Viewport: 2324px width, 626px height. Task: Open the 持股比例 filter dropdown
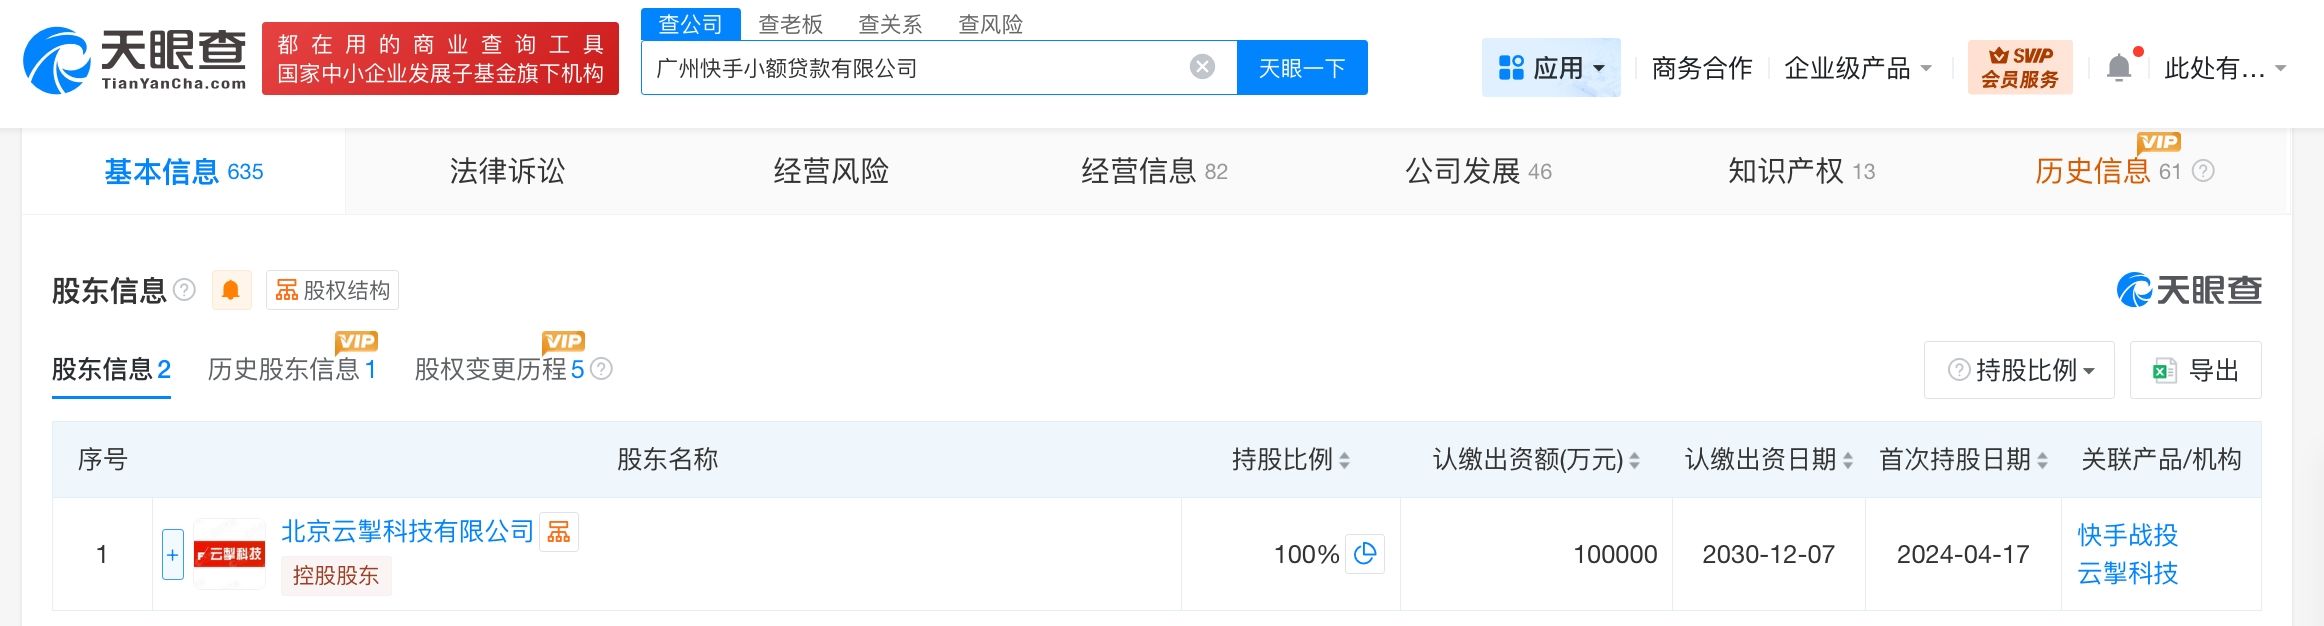pos(2019,370)
